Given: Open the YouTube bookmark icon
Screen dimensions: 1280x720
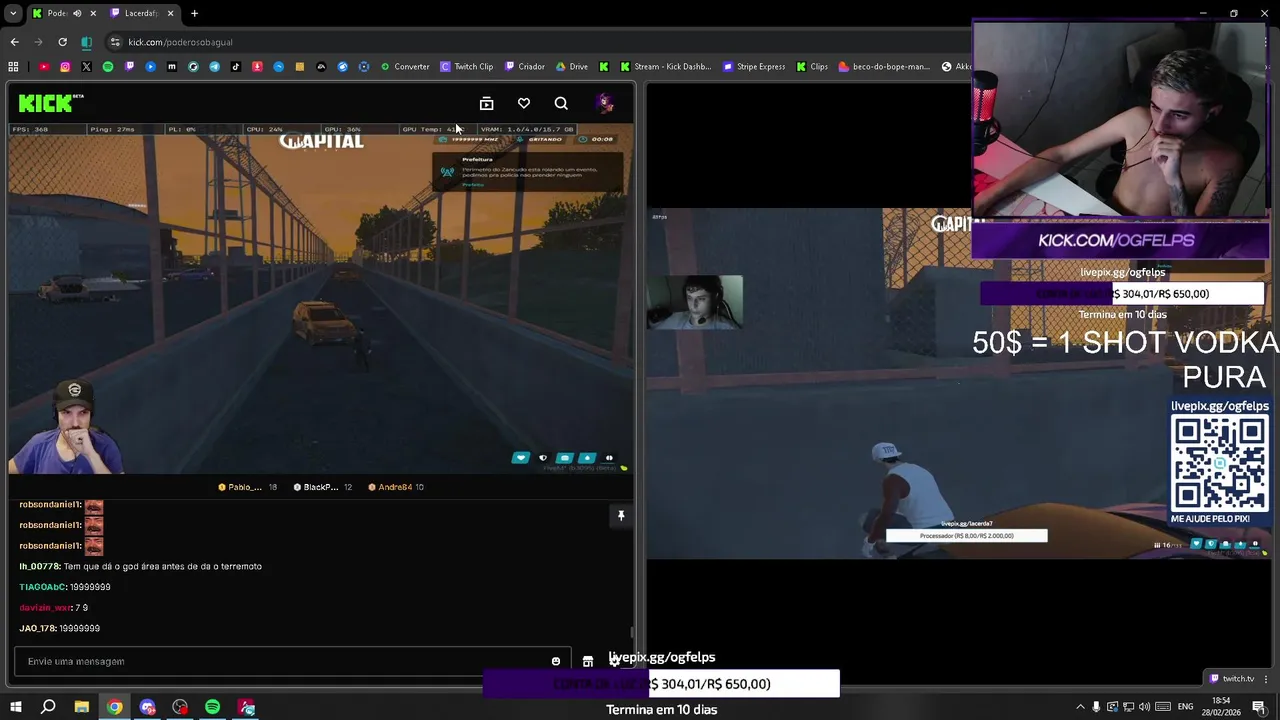Looking at the screenshot, I should [44, 67].
